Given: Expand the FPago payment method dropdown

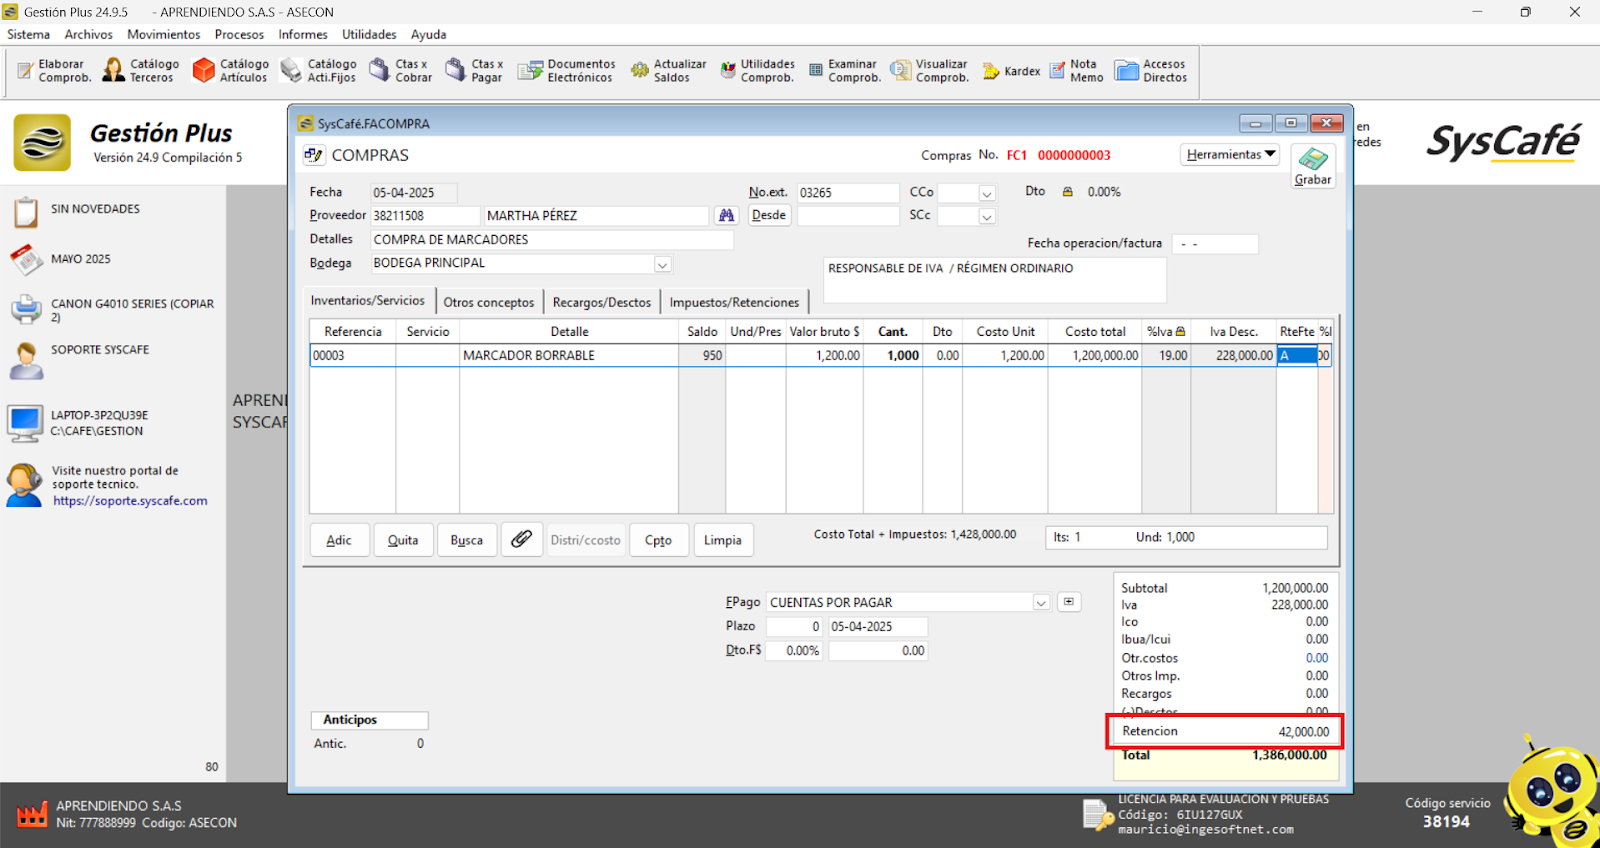Looking at the screenshot, I should 1041,603.
